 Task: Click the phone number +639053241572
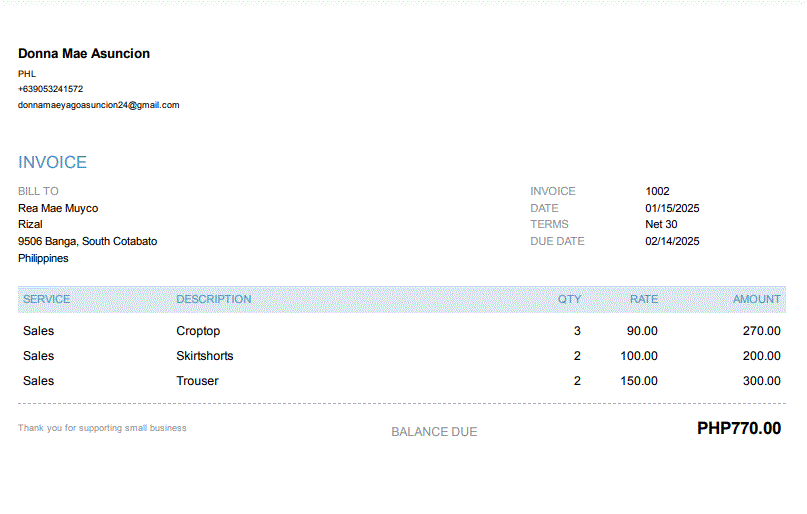pyautogui.click(x=50, y=89)
